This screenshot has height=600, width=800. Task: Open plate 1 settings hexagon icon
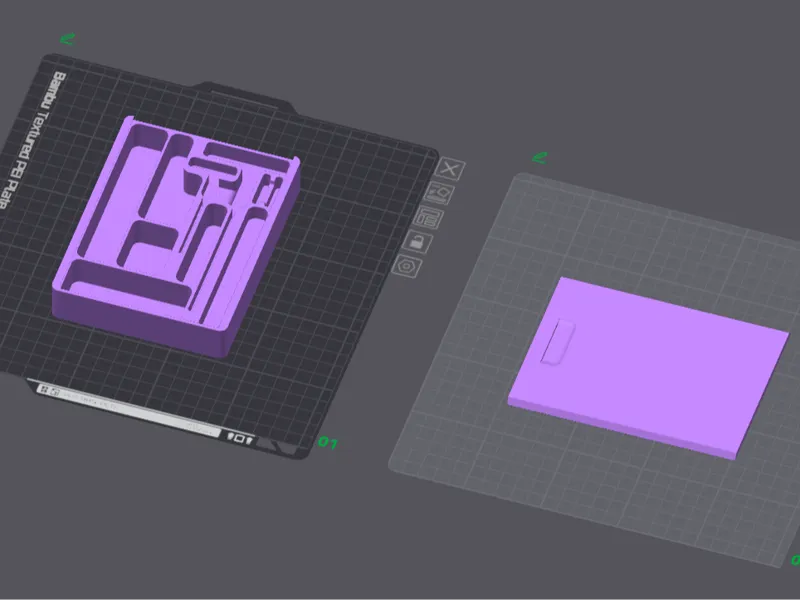[x=407, y=266]
